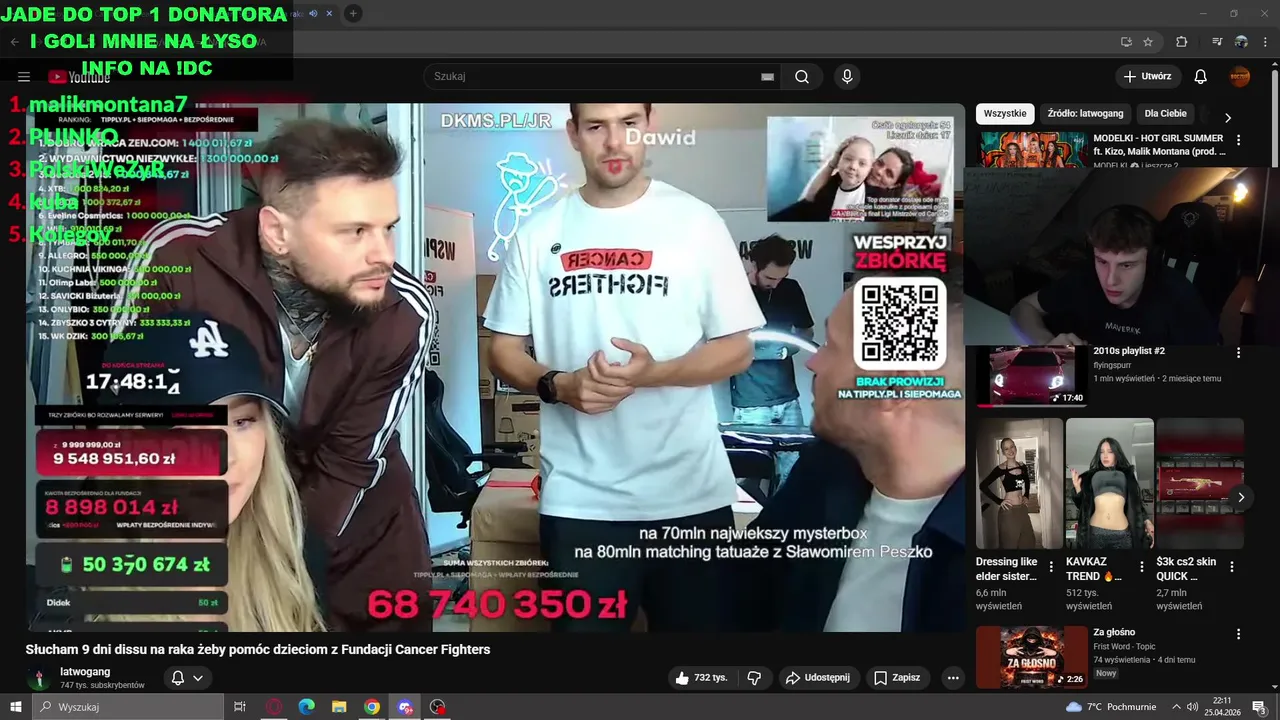Open the latwogang channel avatar
Screen dimensions: 1280x720
(x=39, y=678)
